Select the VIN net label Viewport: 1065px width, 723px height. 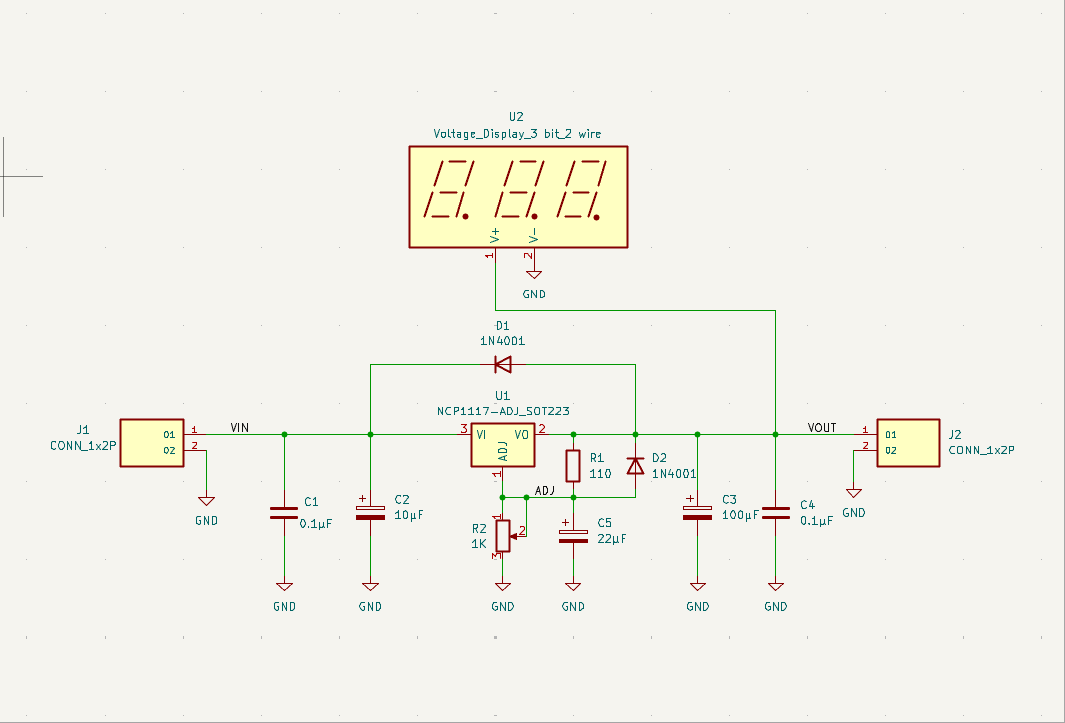coord(240,428)
